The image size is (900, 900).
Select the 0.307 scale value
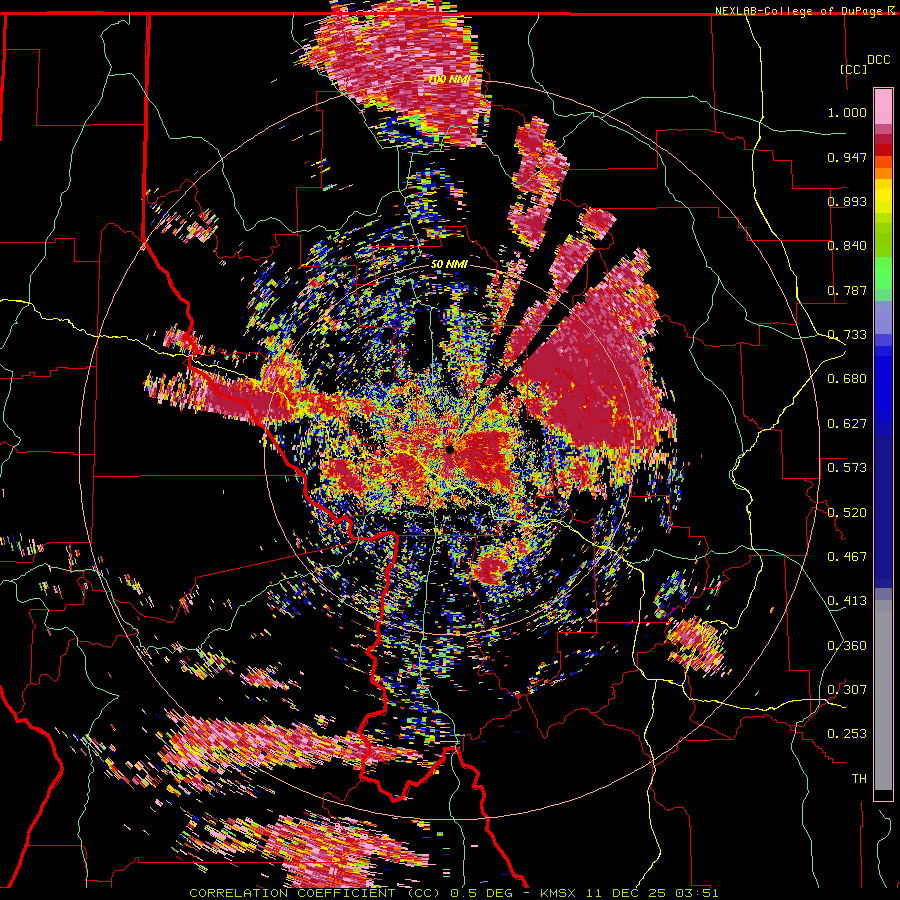(847, 689)
